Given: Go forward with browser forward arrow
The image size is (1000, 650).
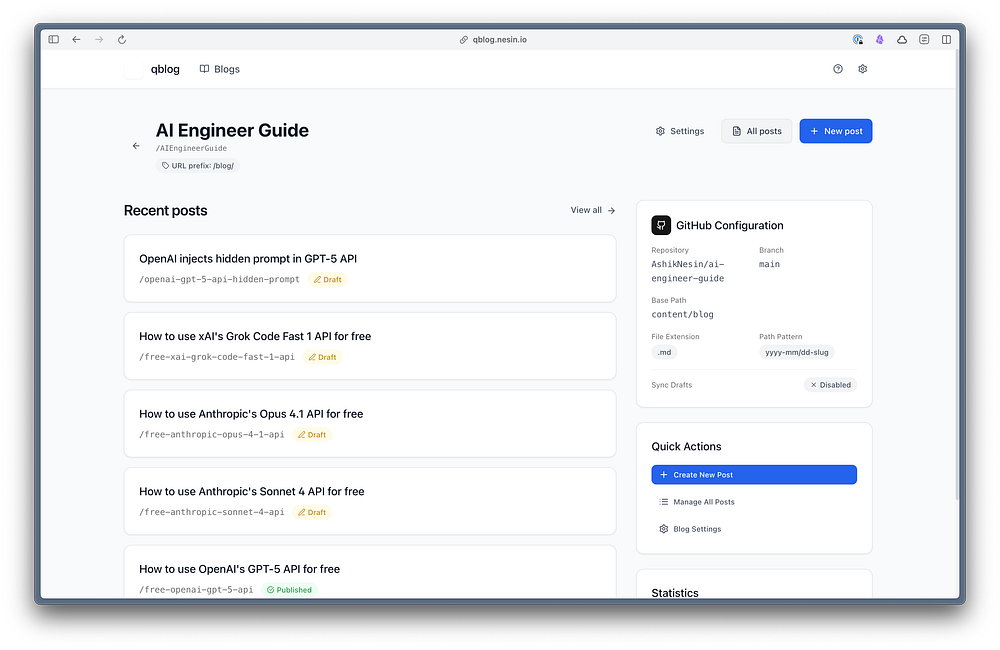Looking at the screenshot, I should [99, 40].
